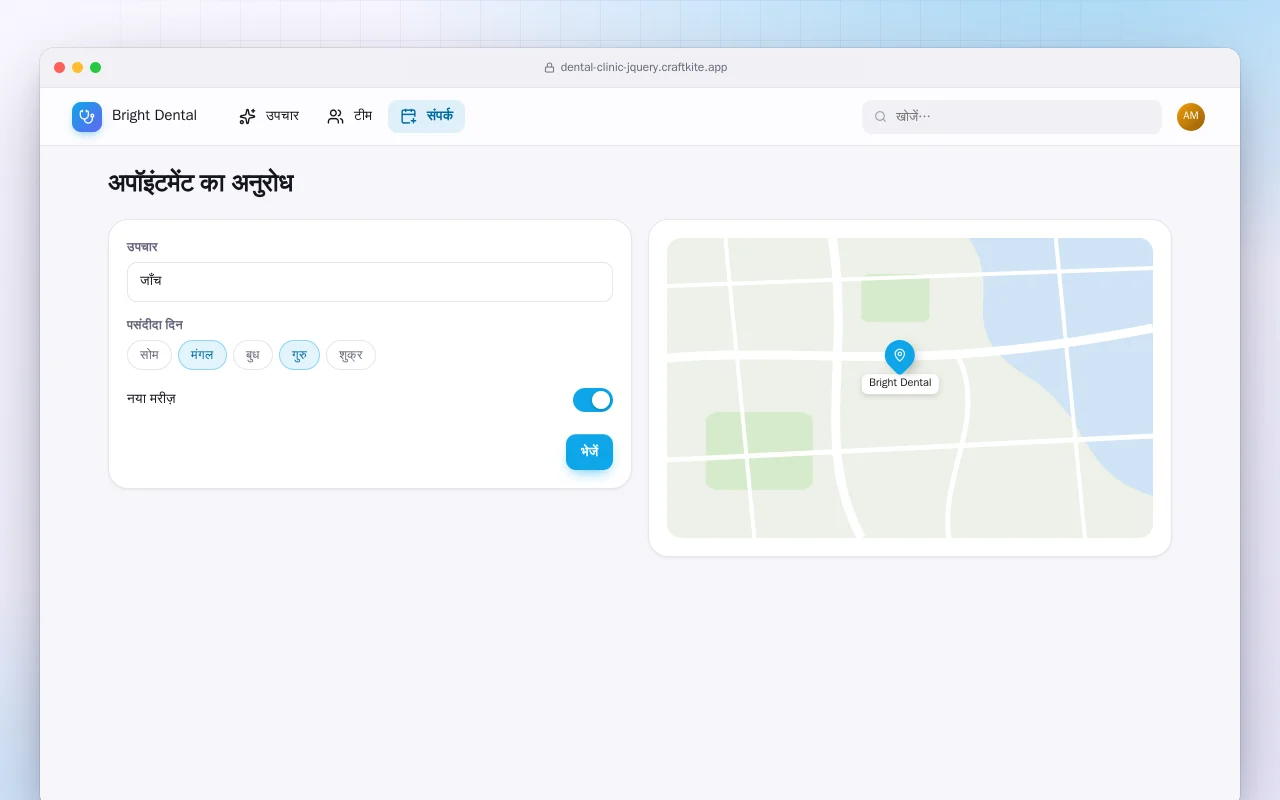This screenshot has height=800, width=1280.
Task: Click the calendar icon beside संपर्क
Action: click(409, 116)
